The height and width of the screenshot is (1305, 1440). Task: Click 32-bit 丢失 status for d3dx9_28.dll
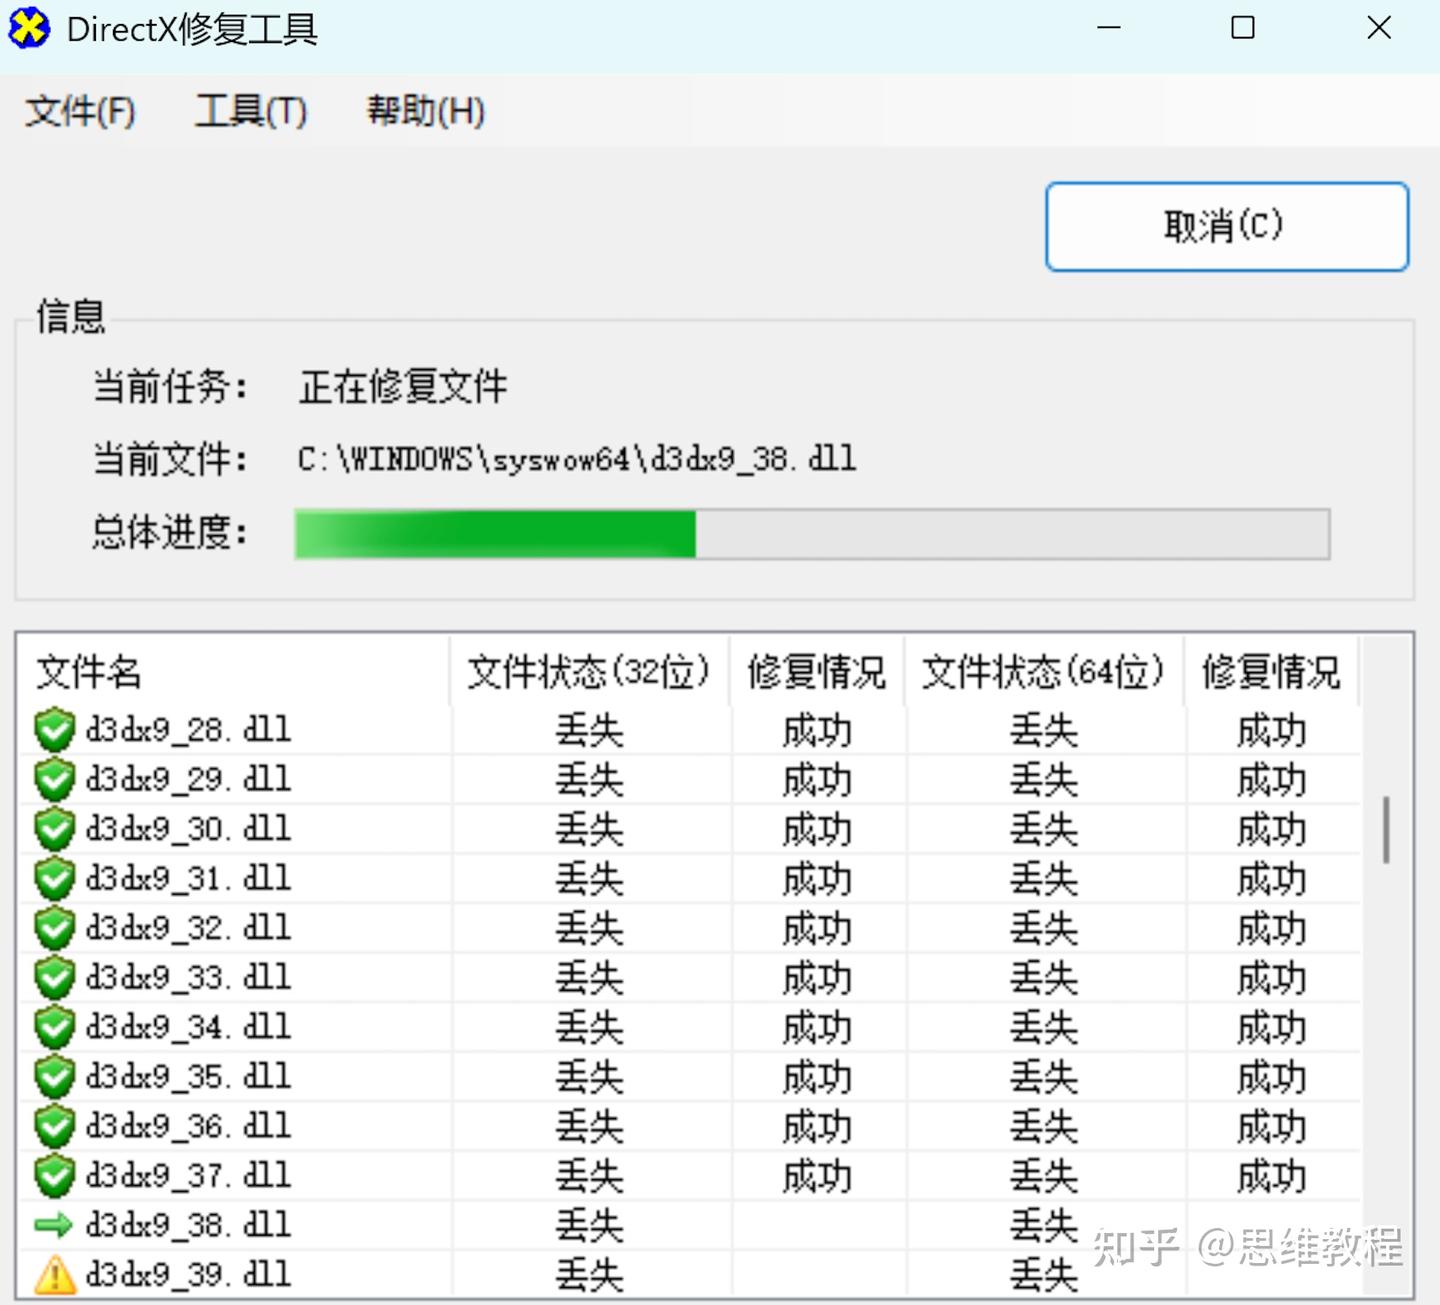[x=590, y=731]
